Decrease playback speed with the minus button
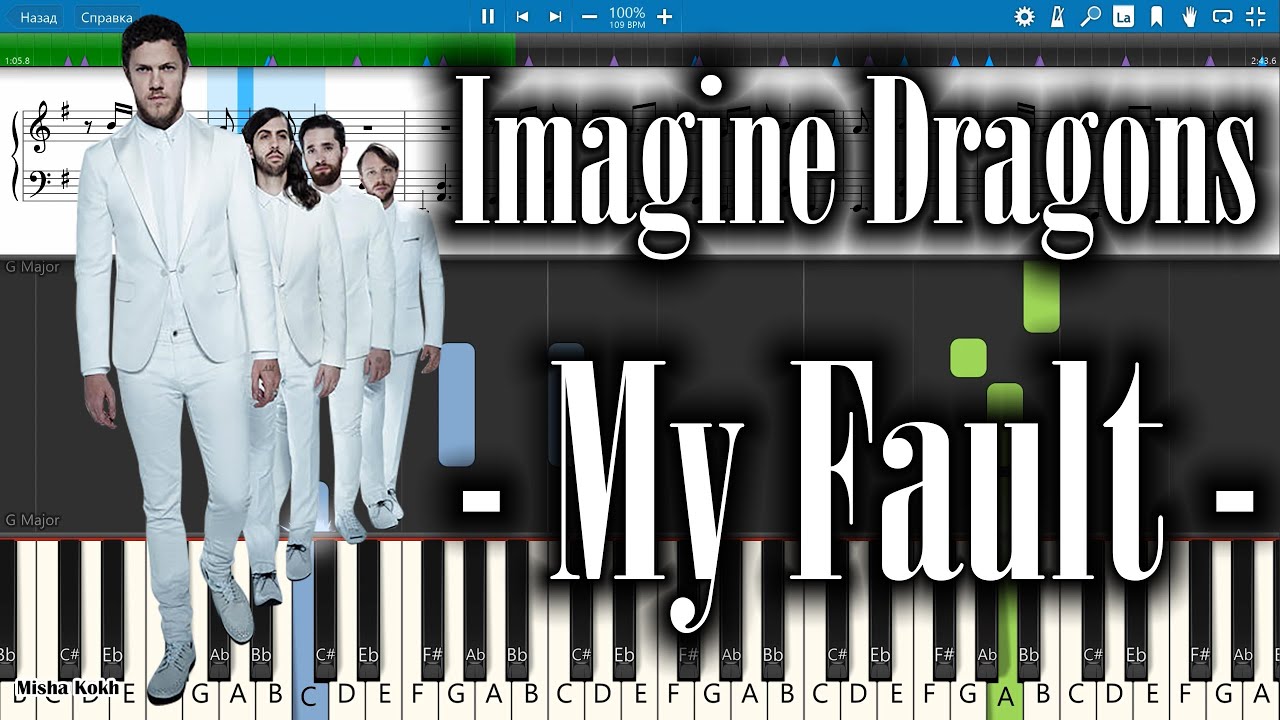 coord(589,16)
